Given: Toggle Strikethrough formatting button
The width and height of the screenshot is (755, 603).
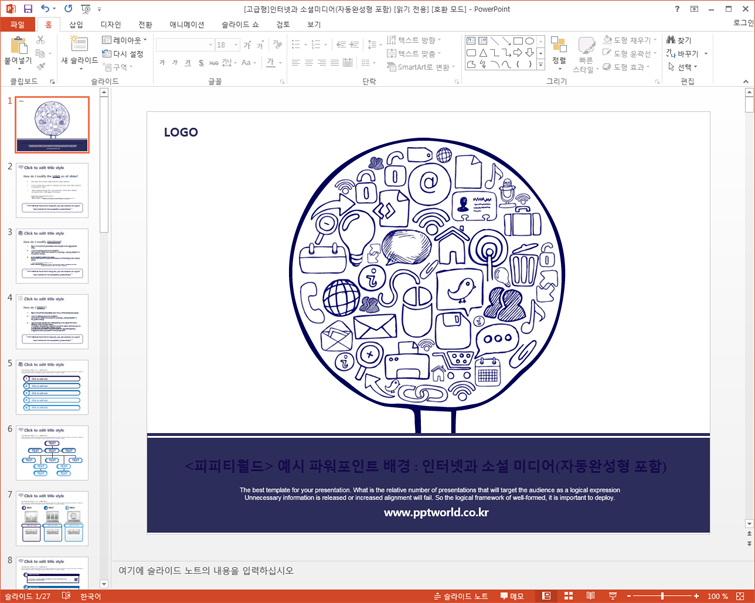Looking at the screenshot, I should point(214,63).
